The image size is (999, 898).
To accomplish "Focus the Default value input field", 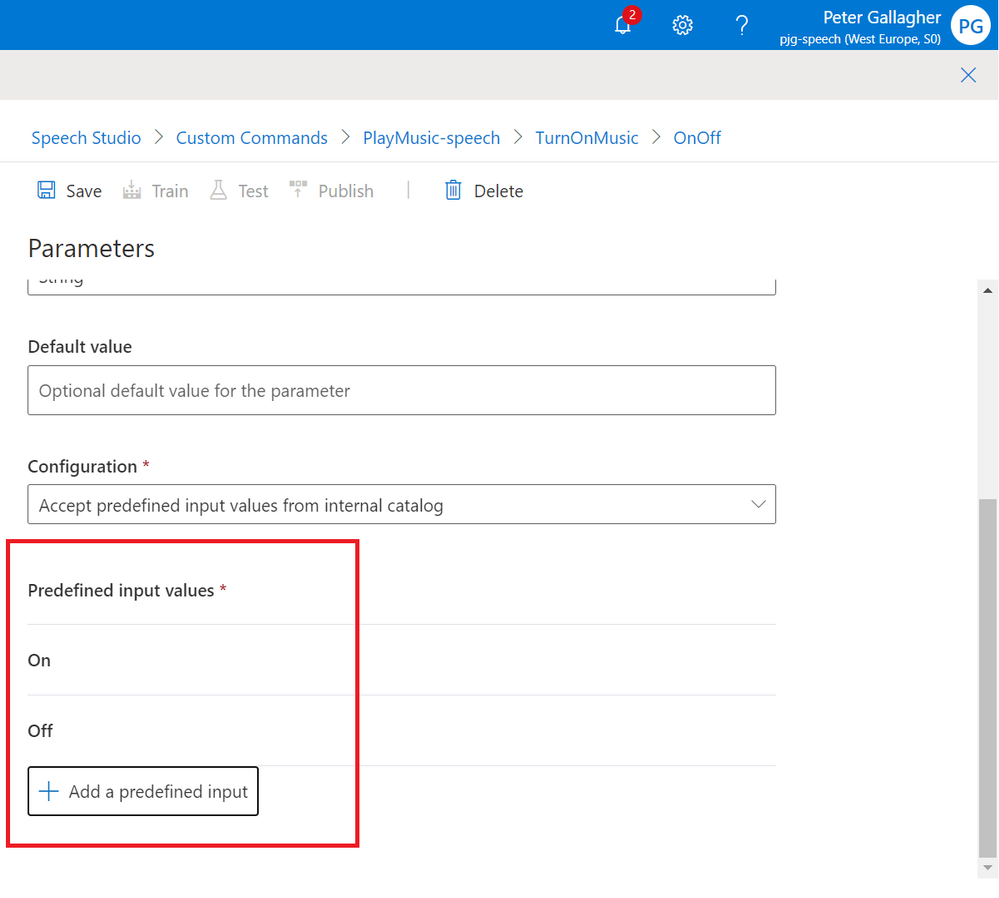I will click(x=401, y=390).
